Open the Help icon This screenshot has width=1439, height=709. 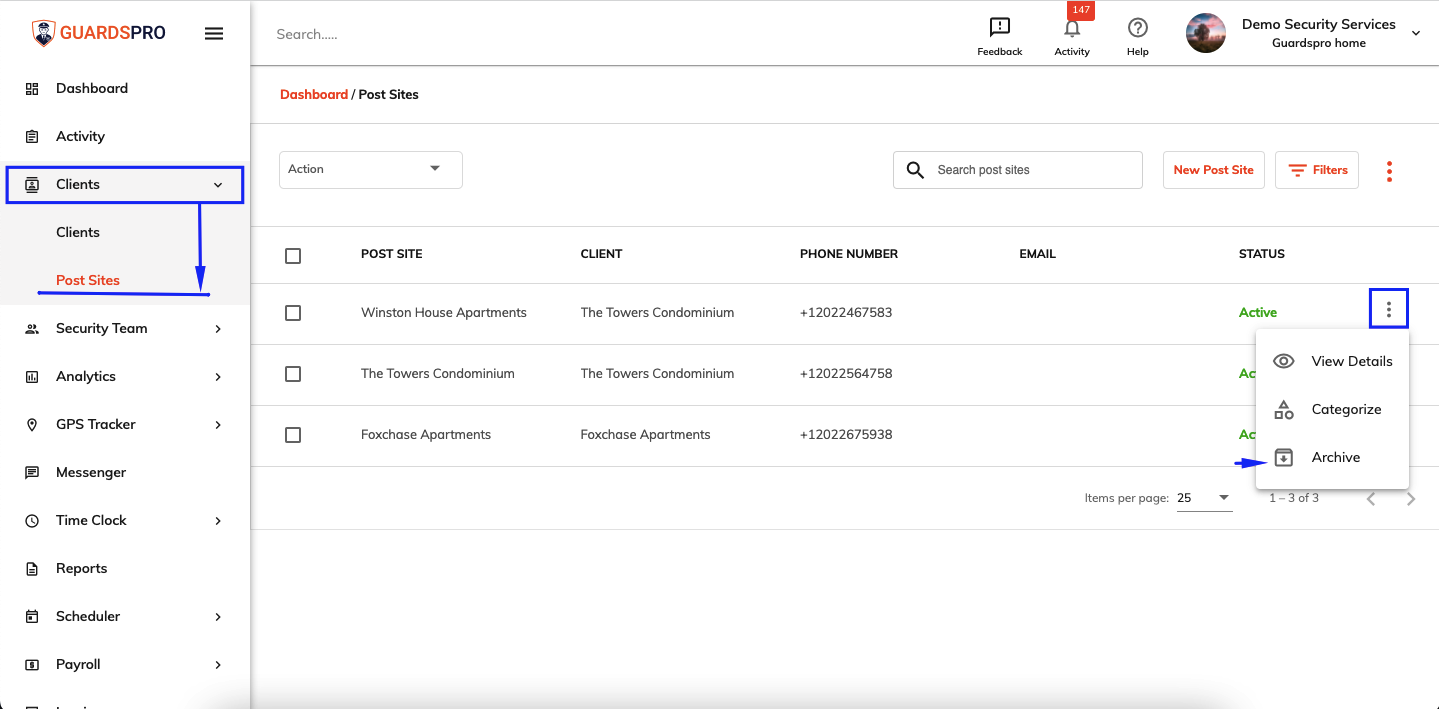pyautogui.click(x=1137, y=36)
